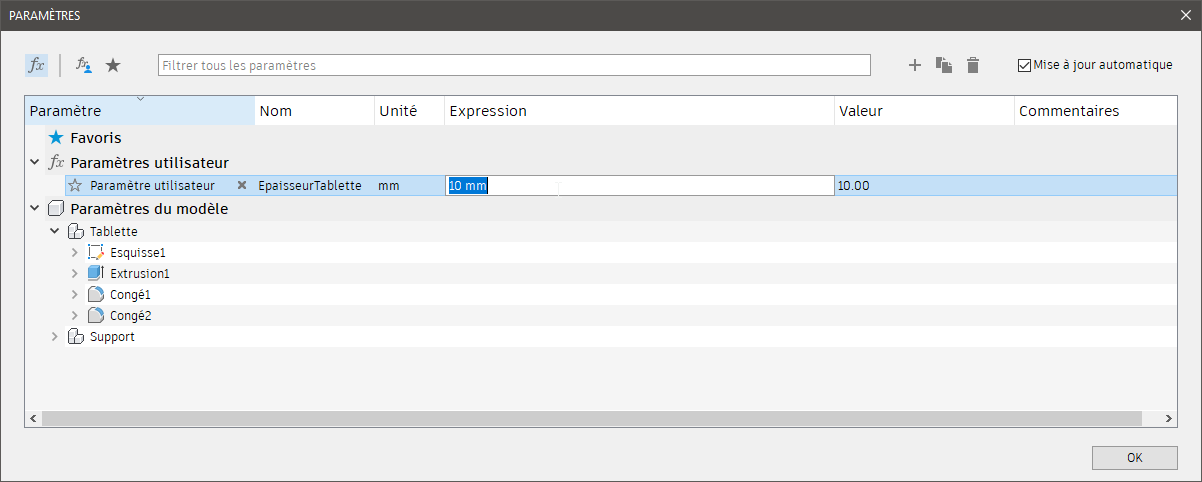The width and height of the screenshot is (1202, 482).
Task: Click the Extrusion1 feature icon
Action: [x=96, y=273]
